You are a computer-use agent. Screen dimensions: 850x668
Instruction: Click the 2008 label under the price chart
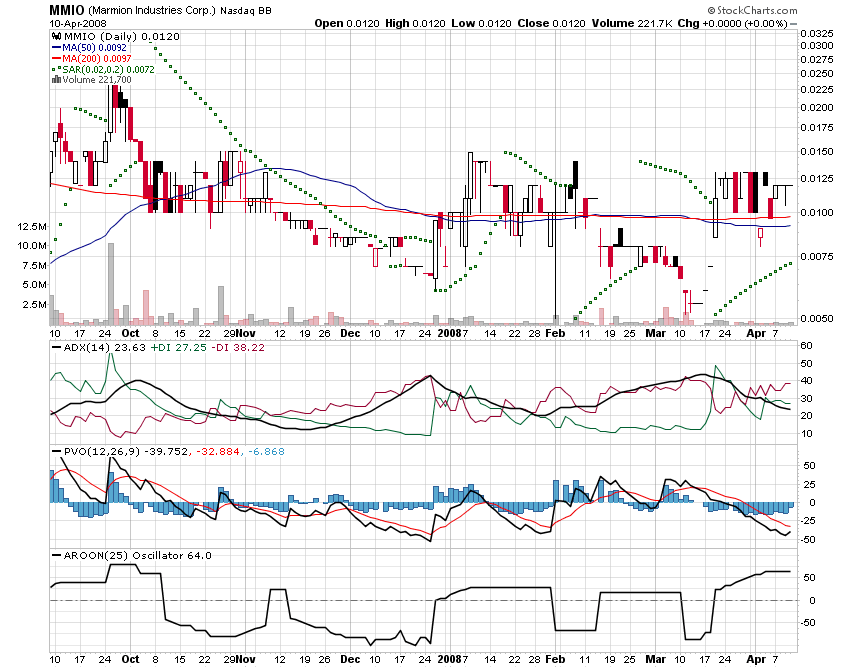[x=449, y=333]
